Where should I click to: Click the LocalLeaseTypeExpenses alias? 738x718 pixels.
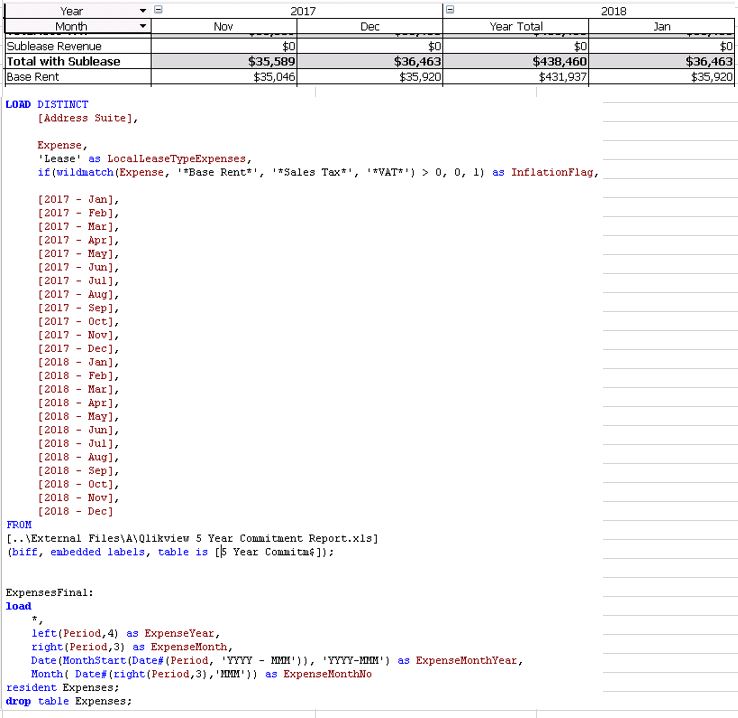click(176, 159)
